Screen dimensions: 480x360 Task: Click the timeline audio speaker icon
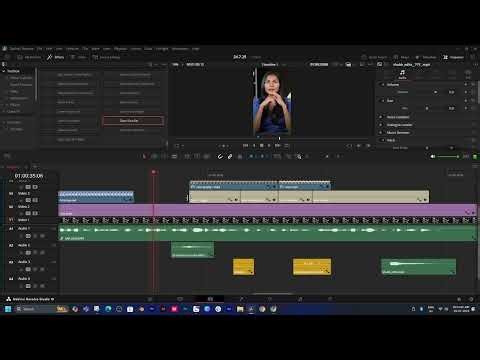[x=433, y=156]
